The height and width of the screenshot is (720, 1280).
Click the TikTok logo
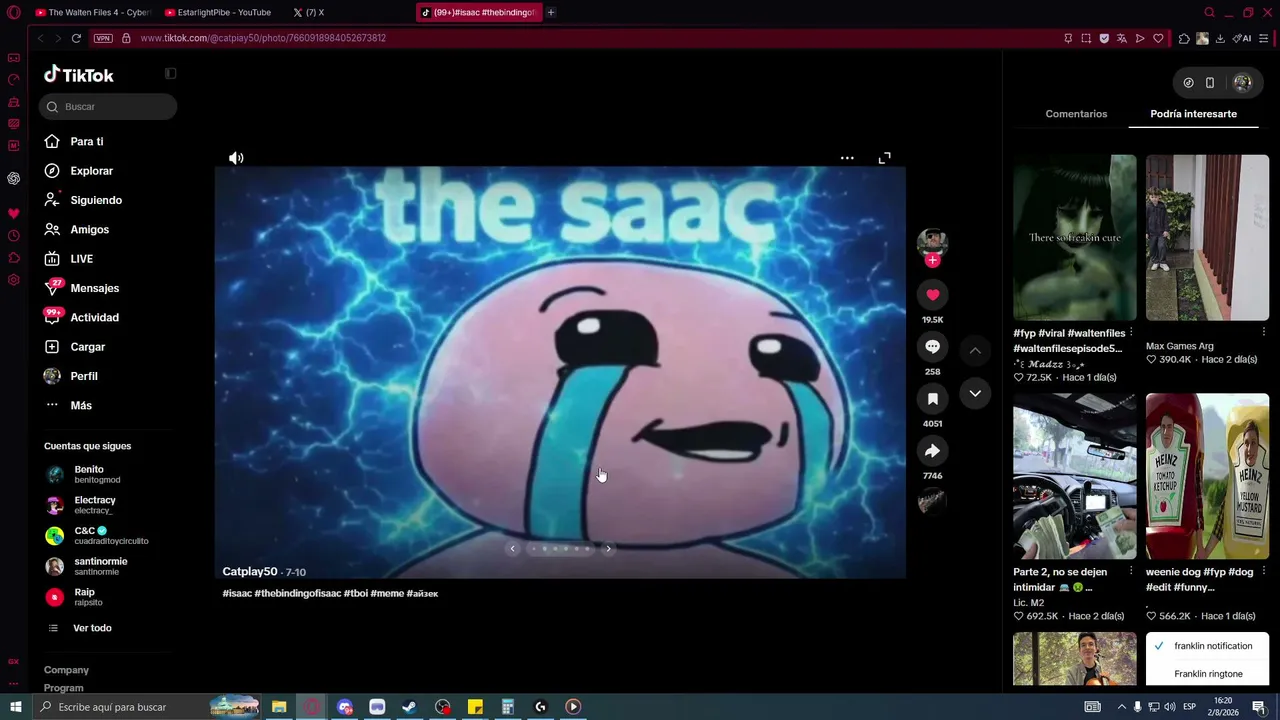(79, 75)
